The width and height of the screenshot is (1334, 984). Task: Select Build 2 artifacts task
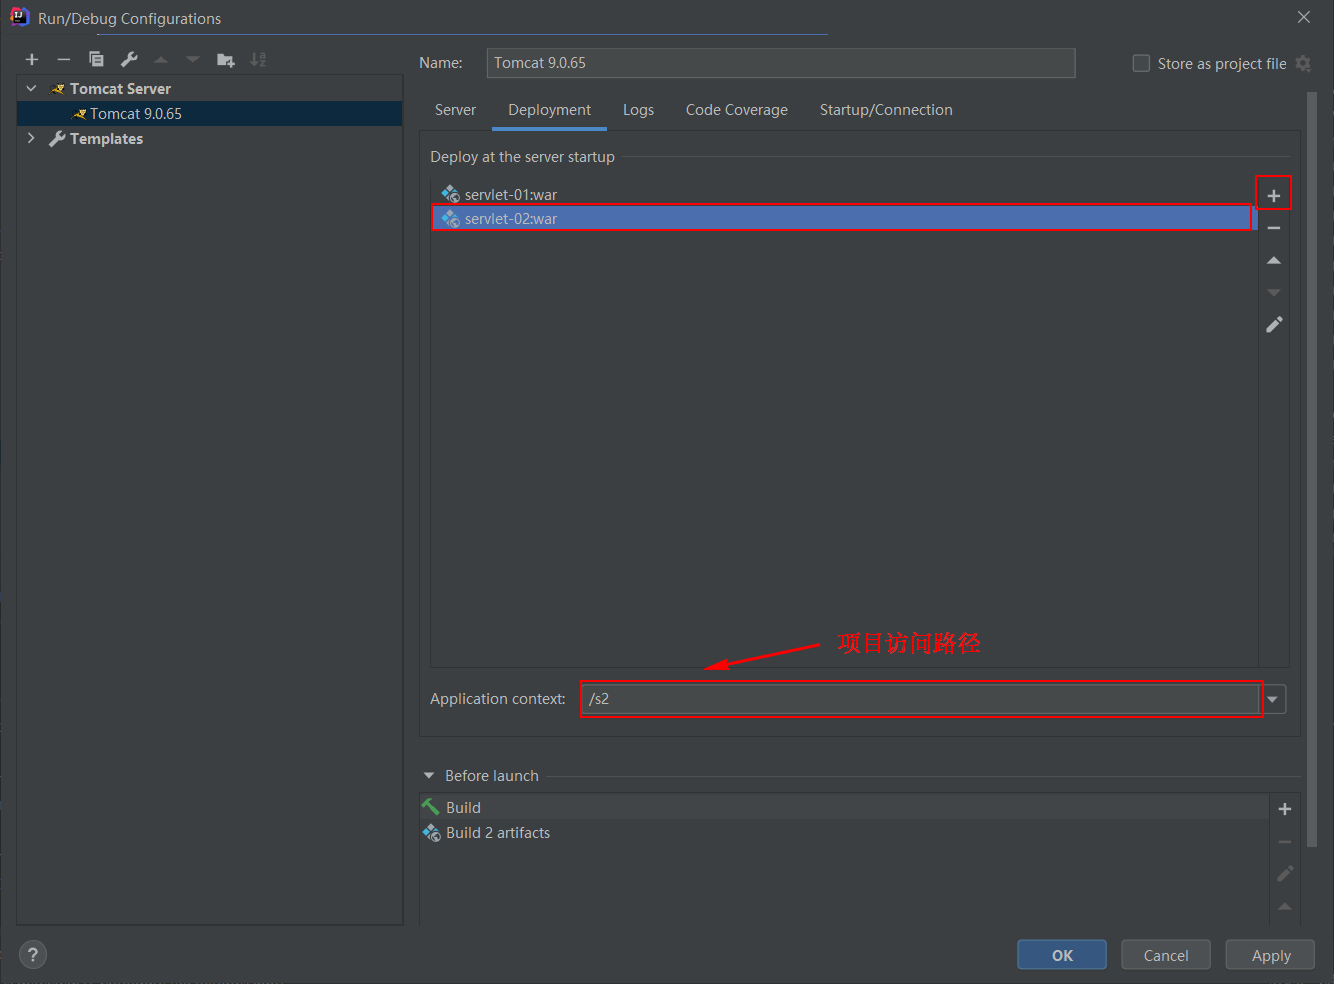[845, 832]
